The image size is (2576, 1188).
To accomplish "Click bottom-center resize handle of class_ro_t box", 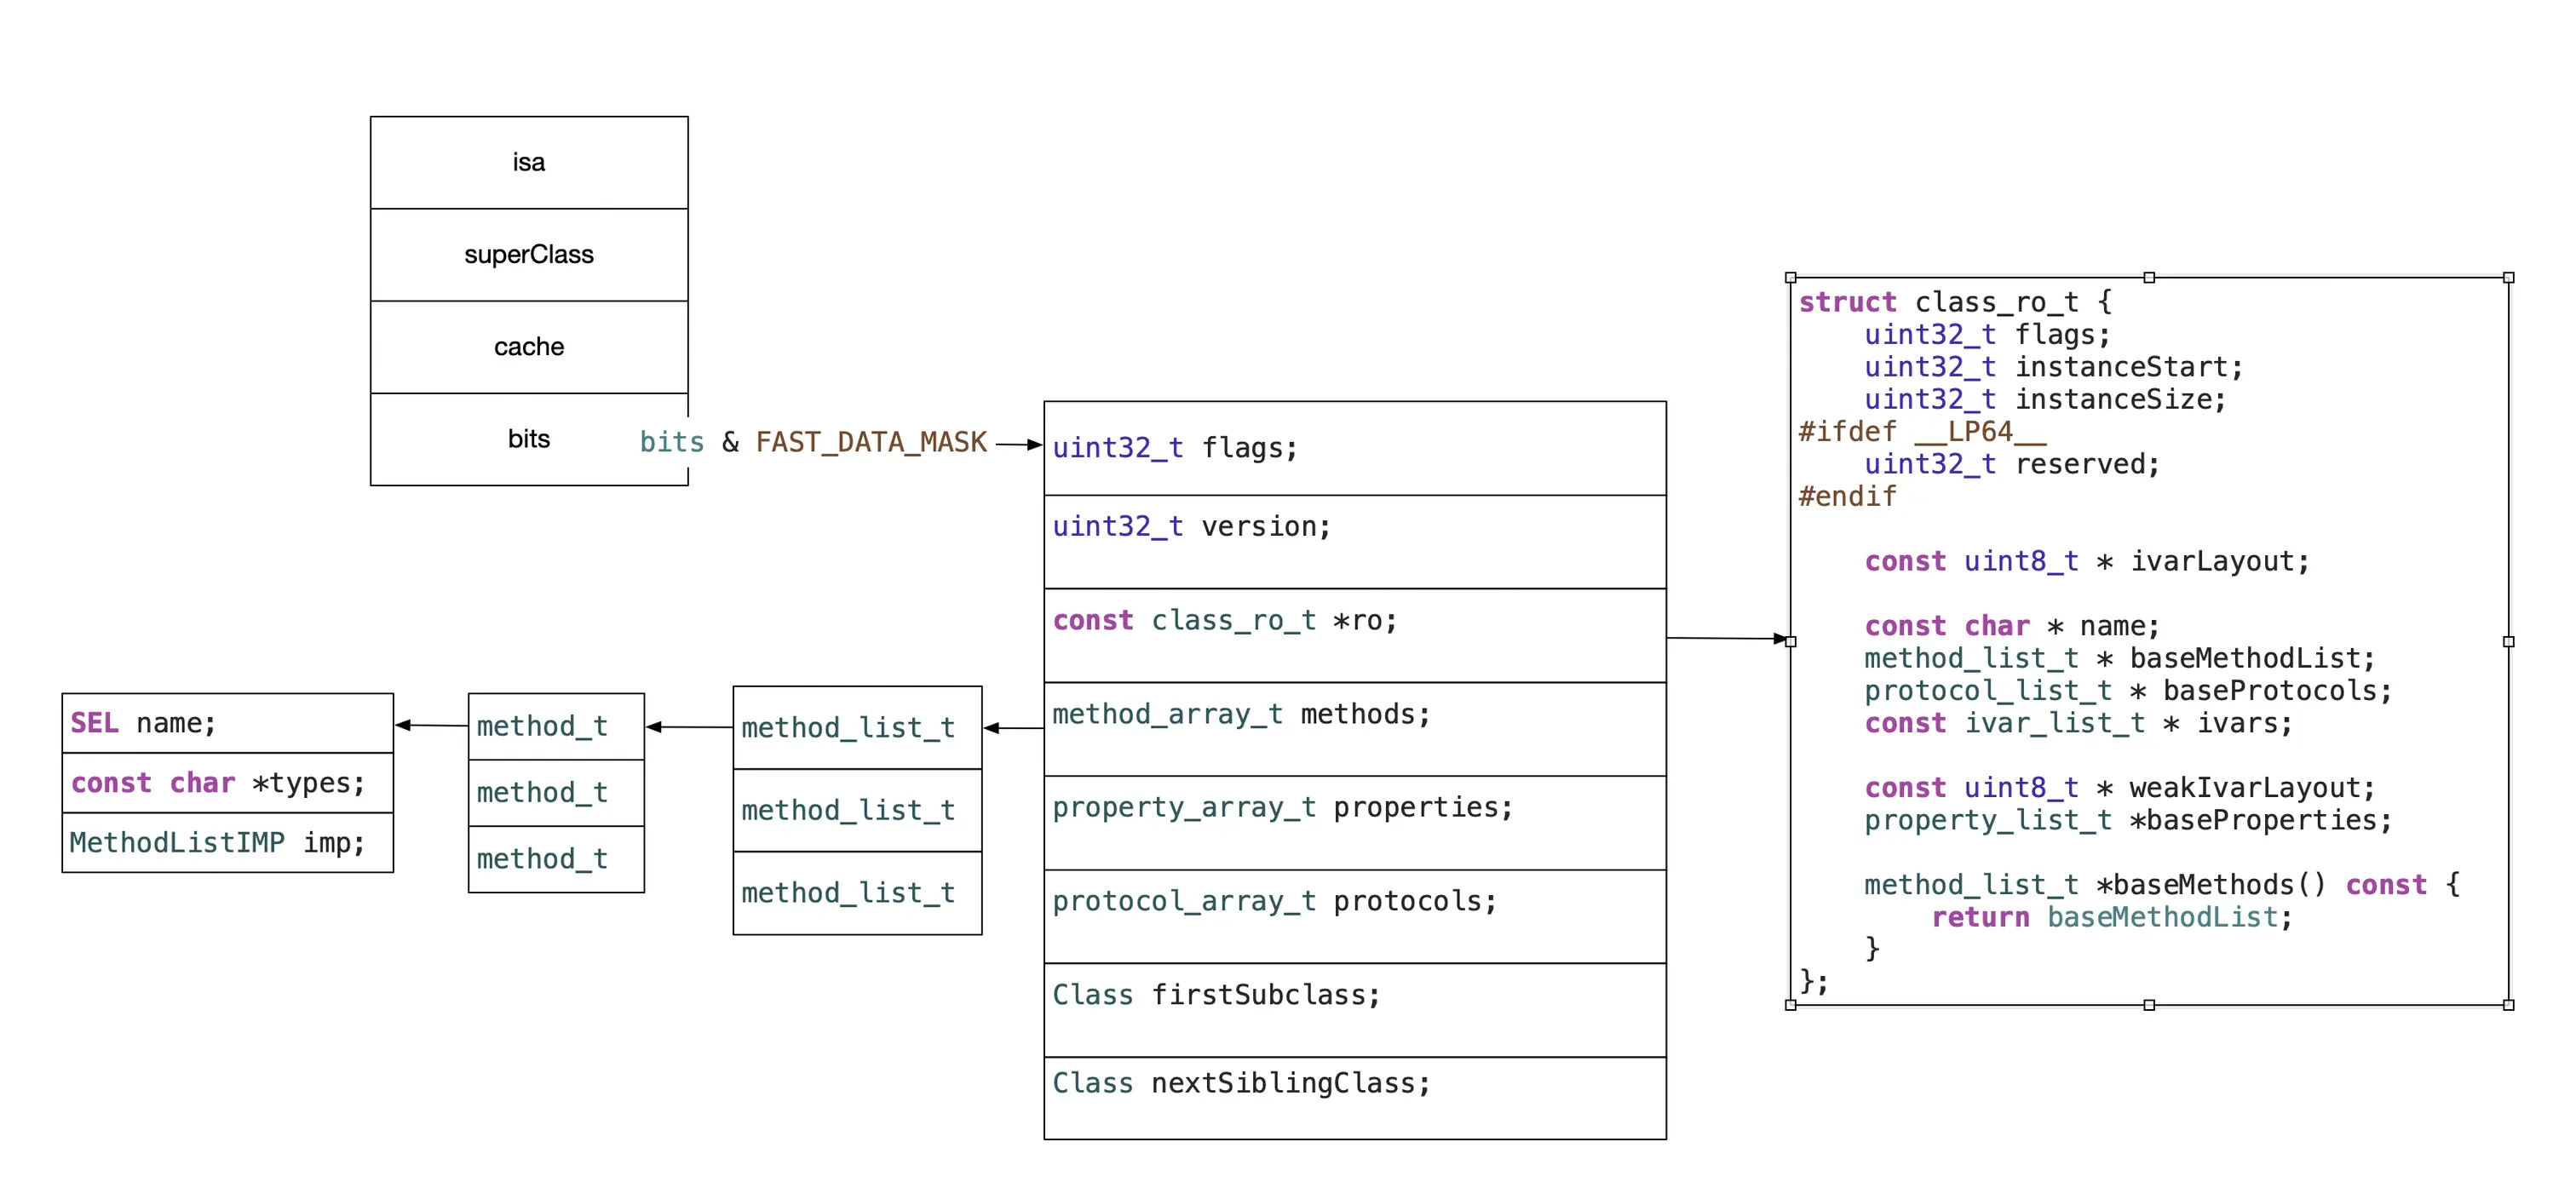I will click(2149, 1005).
